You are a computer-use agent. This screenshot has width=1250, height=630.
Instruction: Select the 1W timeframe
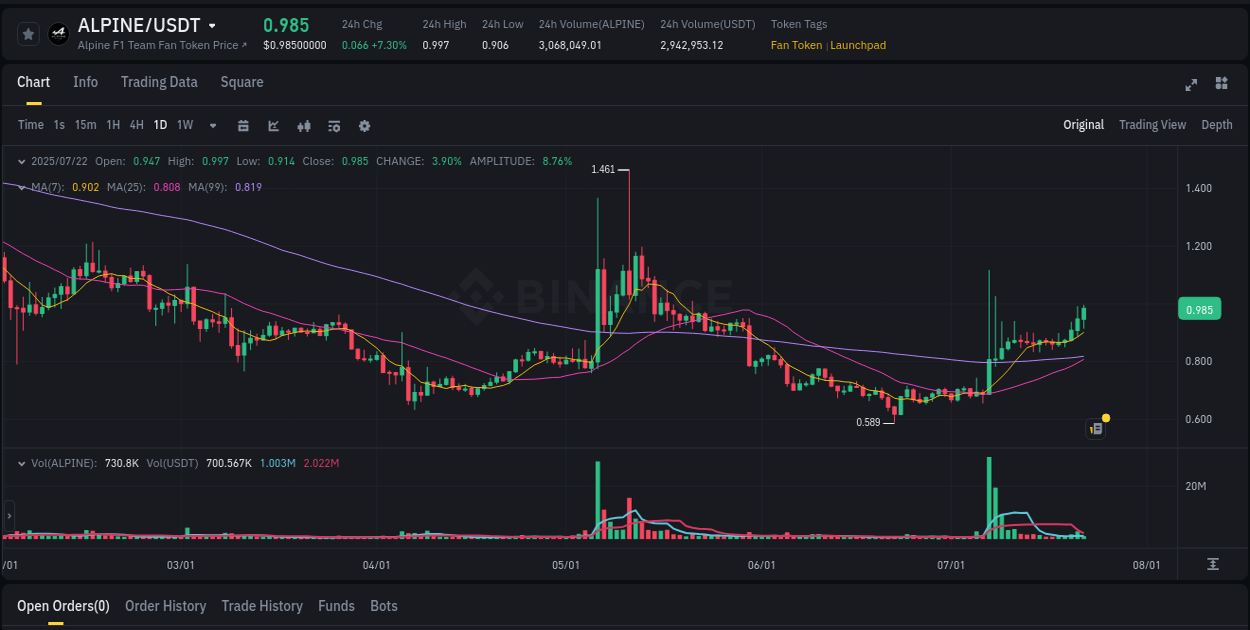pos(184,126)
